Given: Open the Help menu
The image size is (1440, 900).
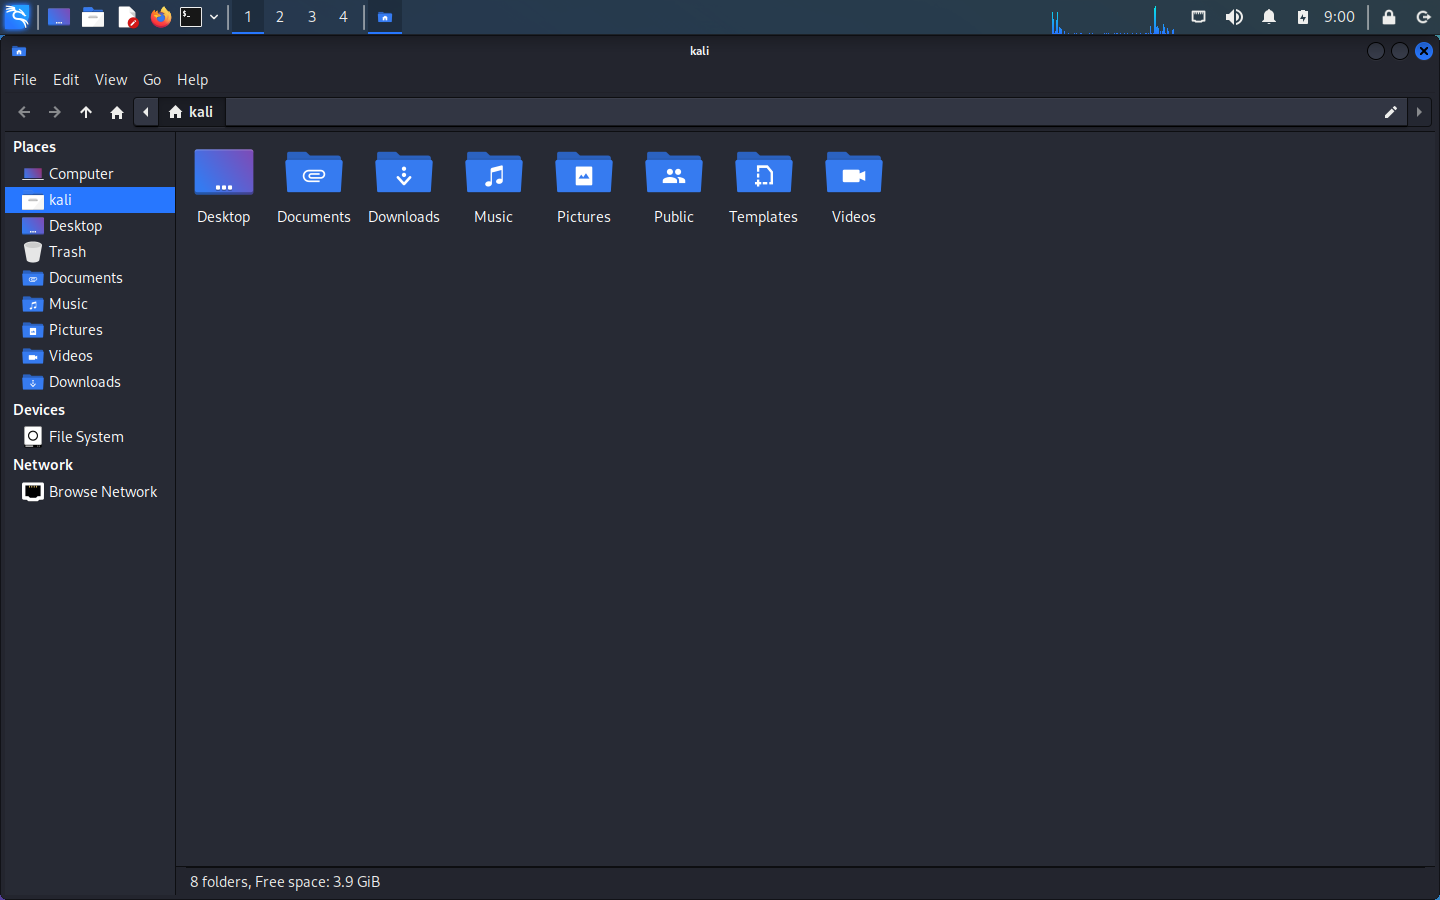Looking at the screenshot, I should click(x=193, y=80).
